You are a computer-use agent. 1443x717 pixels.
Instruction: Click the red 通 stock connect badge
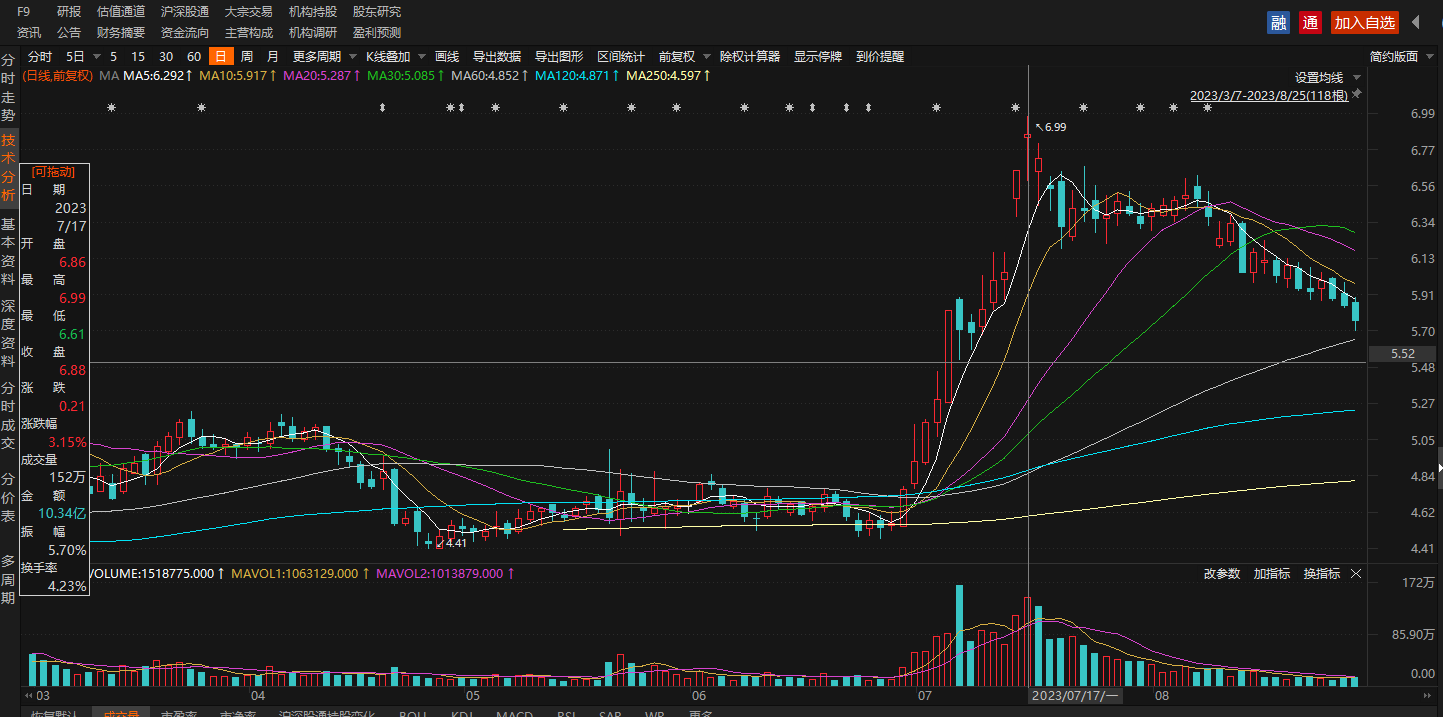pyautogui.click(x=1310, y=23)
